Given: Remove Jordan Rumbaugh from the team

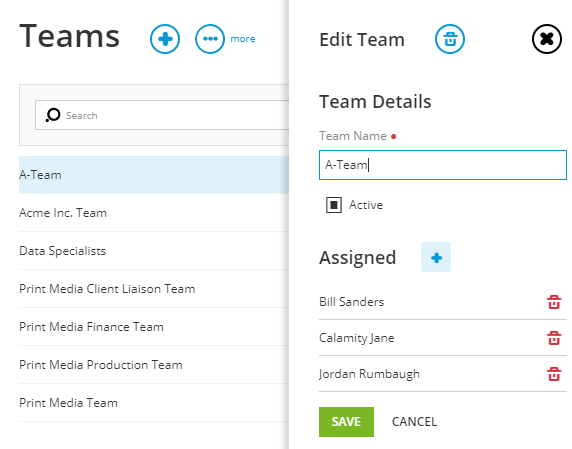Looking at the screenshot, I should 554,374.
